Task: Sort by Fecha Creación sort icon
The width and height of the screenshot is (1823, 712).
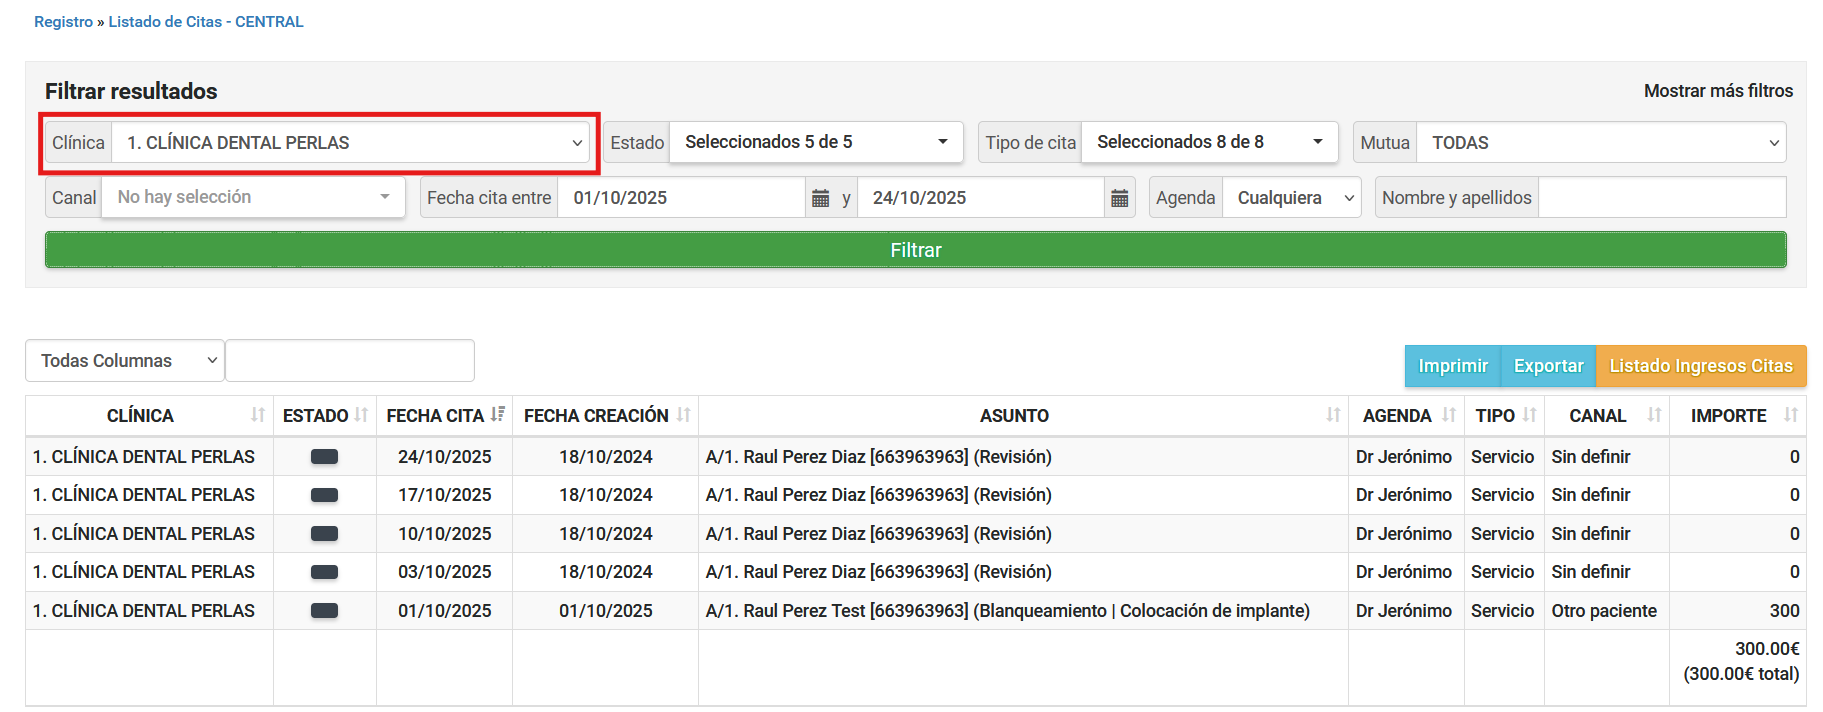Action: click(684, 415)
